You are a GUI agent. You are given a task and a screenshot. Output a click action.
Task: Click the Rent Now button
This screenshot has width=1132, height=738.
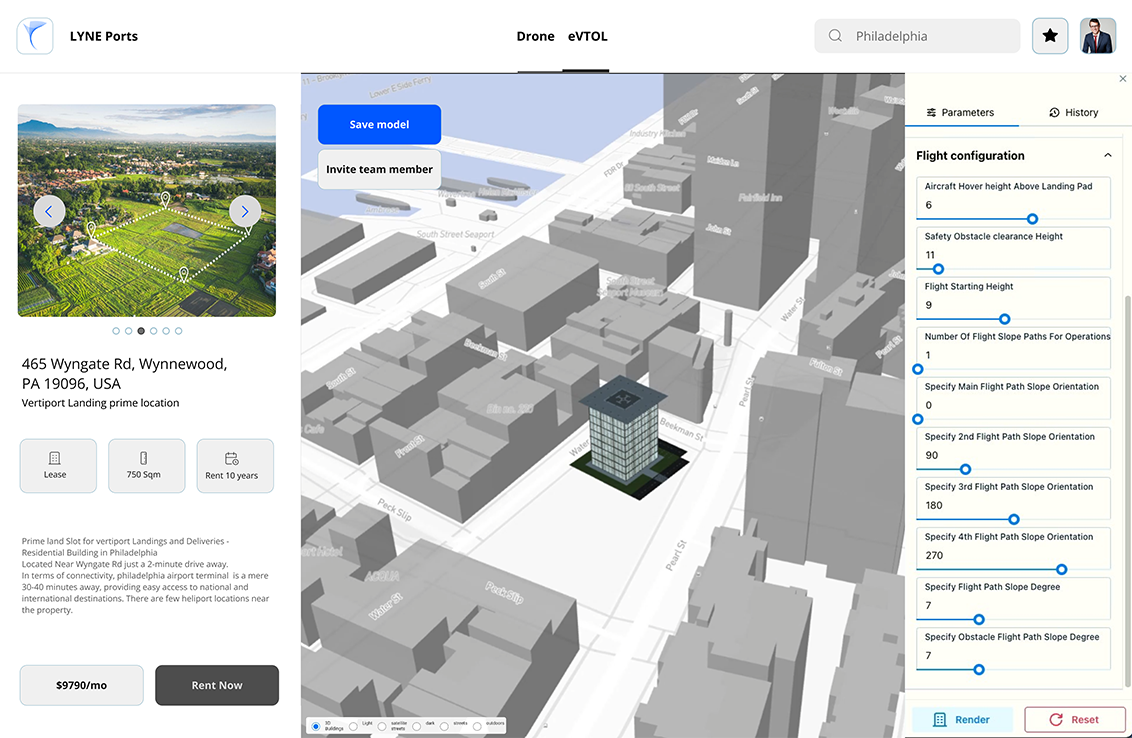(217, 685)
